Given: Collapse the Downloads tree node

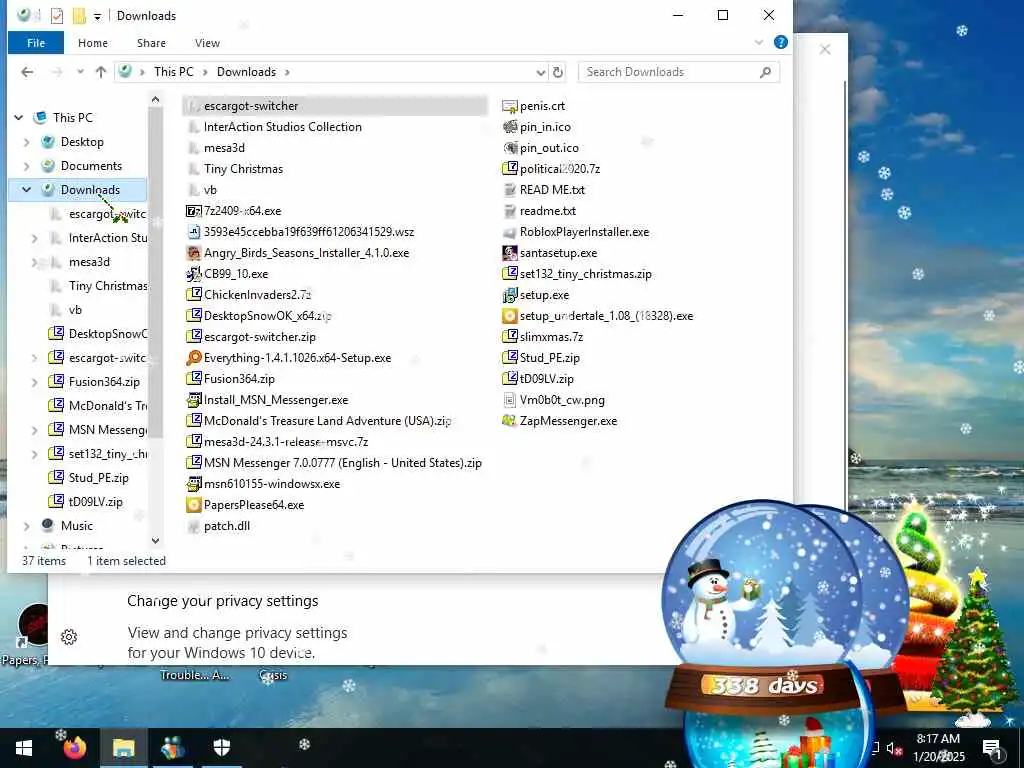Looking at the screenshot, I should [26, 190].
